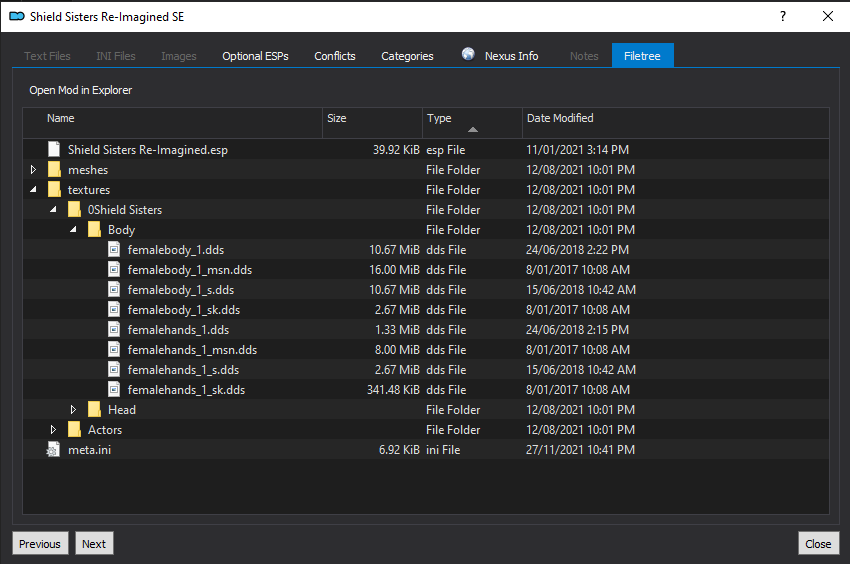The image size is (850, 565).
Task: Switch to the Conflicts tab
Action: 334,56
